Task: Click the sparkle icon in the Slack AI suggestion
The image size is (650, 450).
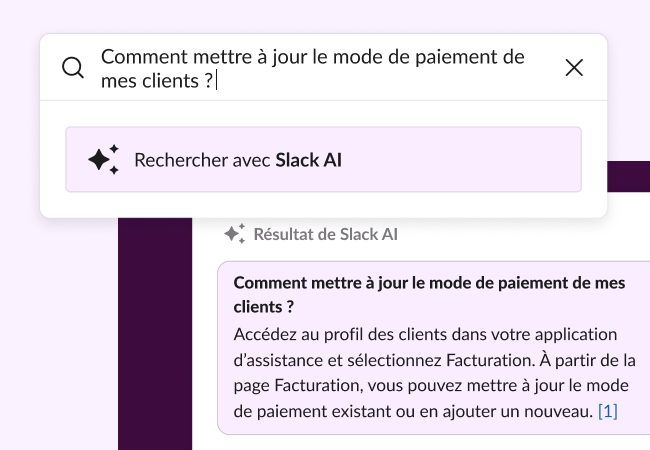Action: pyautogui.click(x=103, y=159)
